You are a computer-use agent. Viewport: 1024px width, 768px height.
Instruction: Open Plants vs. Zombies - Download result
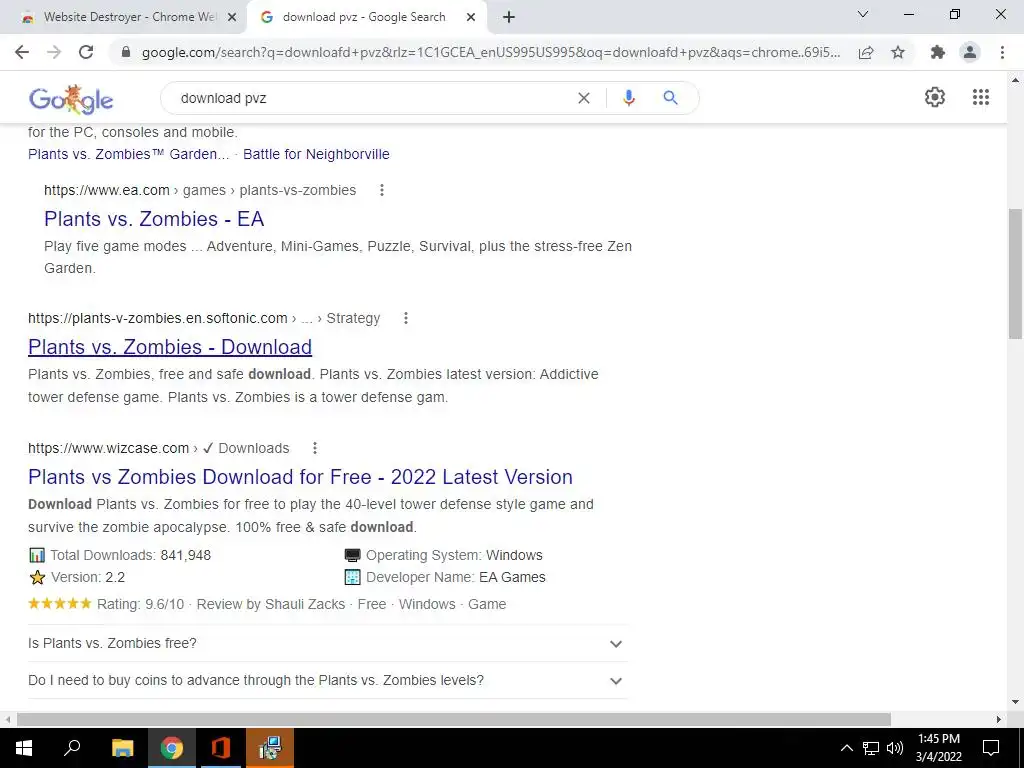click(x=170, y=347)
